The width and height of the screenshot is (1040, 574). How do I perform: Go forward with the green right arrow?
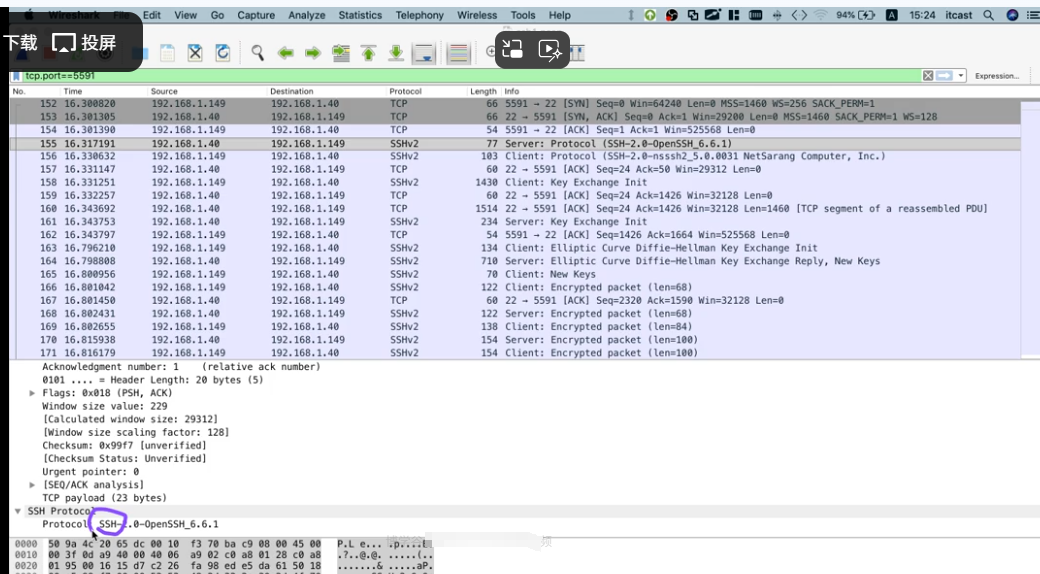312,52
